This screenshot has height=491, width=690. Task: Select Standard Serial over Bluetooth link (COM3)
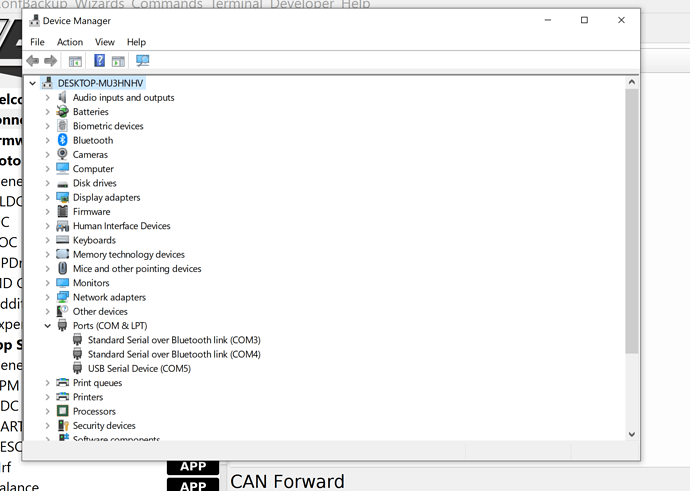click(174, 340)
